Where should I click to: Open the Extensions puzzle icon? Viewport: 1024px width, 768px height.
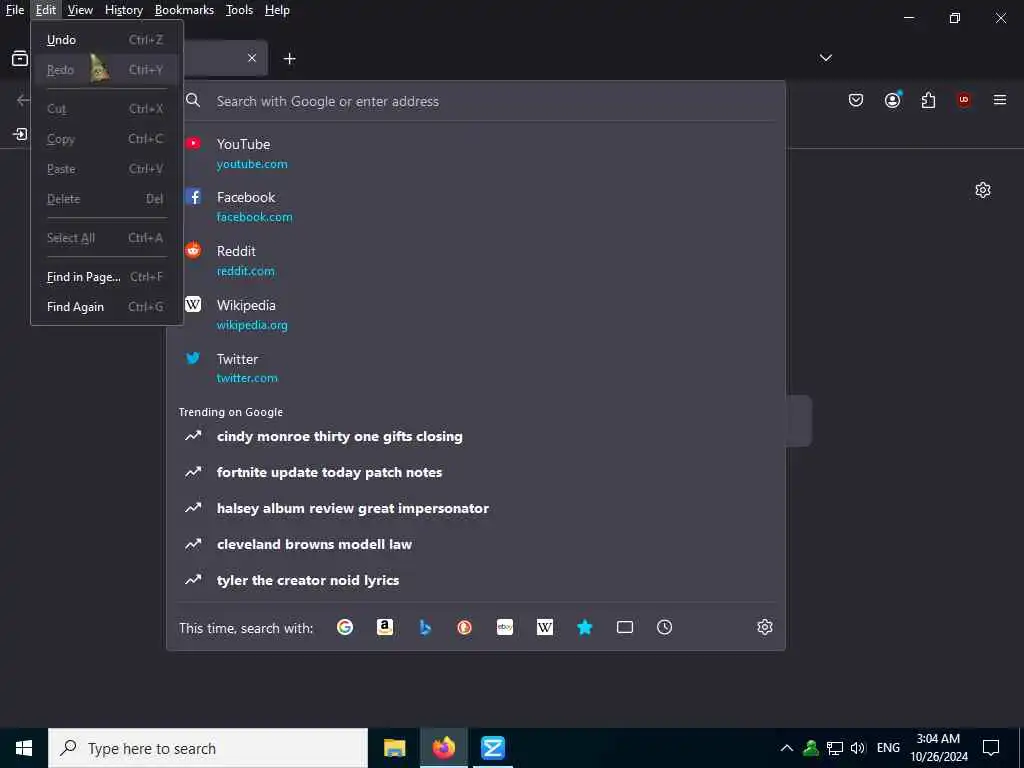(x=928, y=100)
